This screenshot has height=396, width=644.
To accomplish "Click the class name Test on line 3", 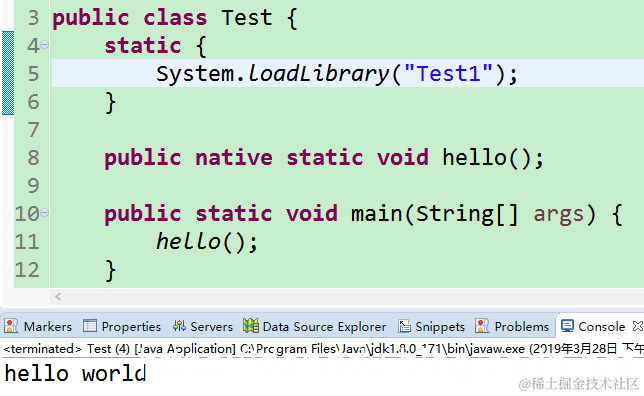I will pos(247,18).
